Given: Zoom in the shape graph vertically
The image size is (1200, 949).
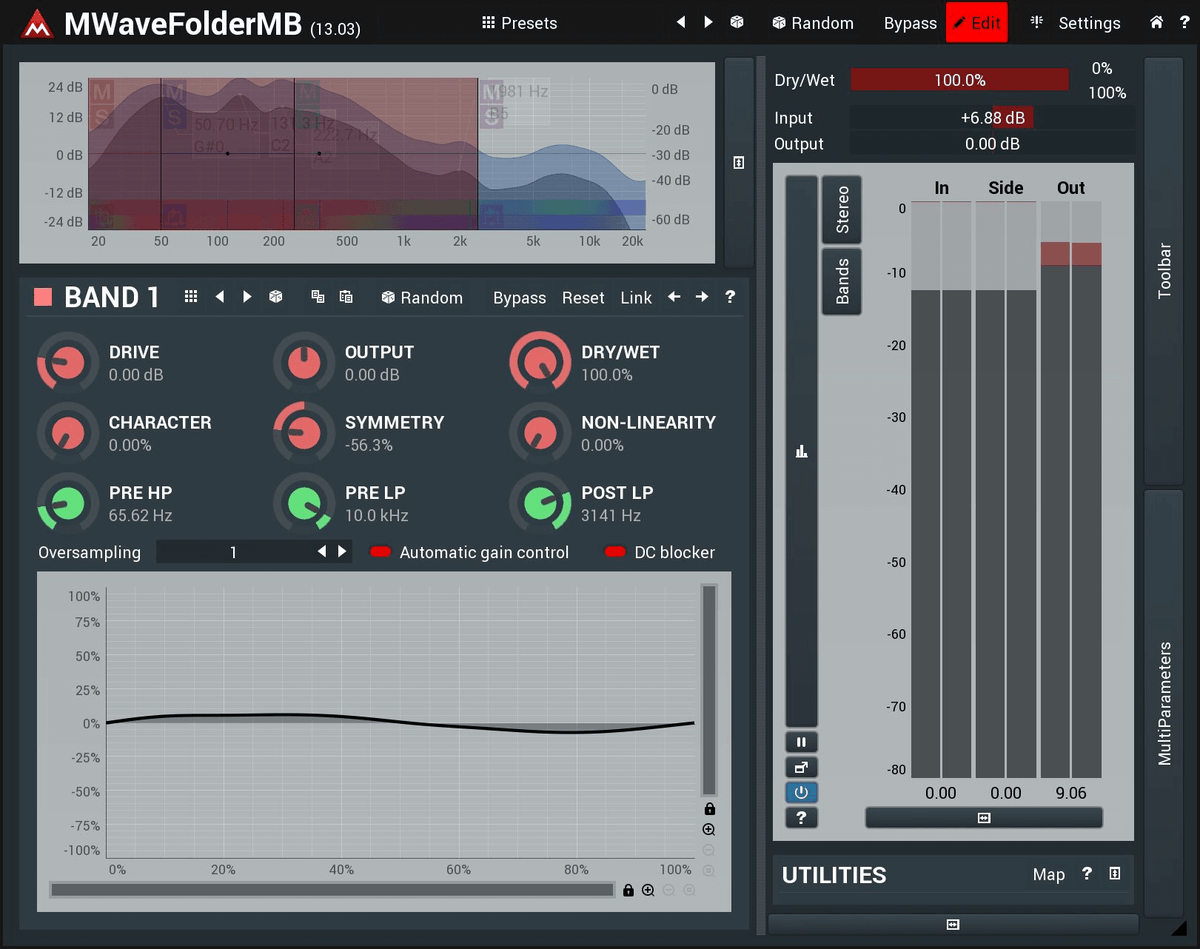Looking at the screenshot, I should point(709,830).
